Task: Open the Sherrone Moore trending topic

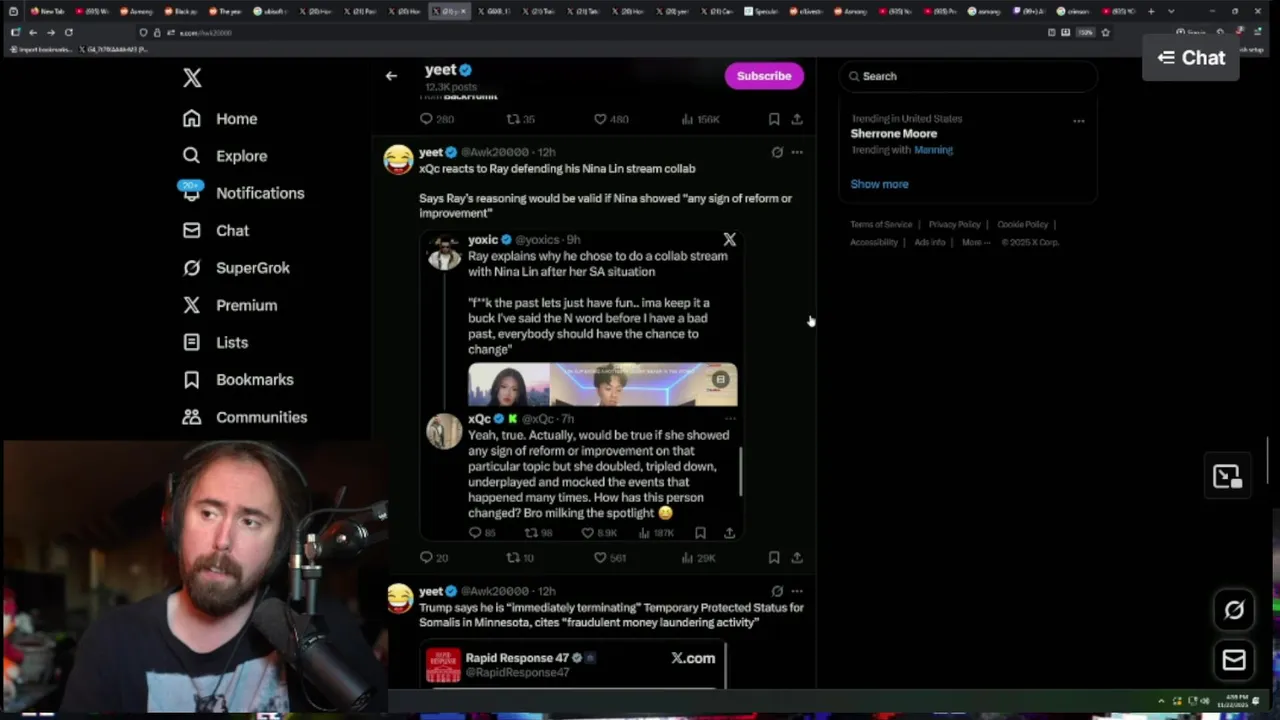Action: [893, 133]
